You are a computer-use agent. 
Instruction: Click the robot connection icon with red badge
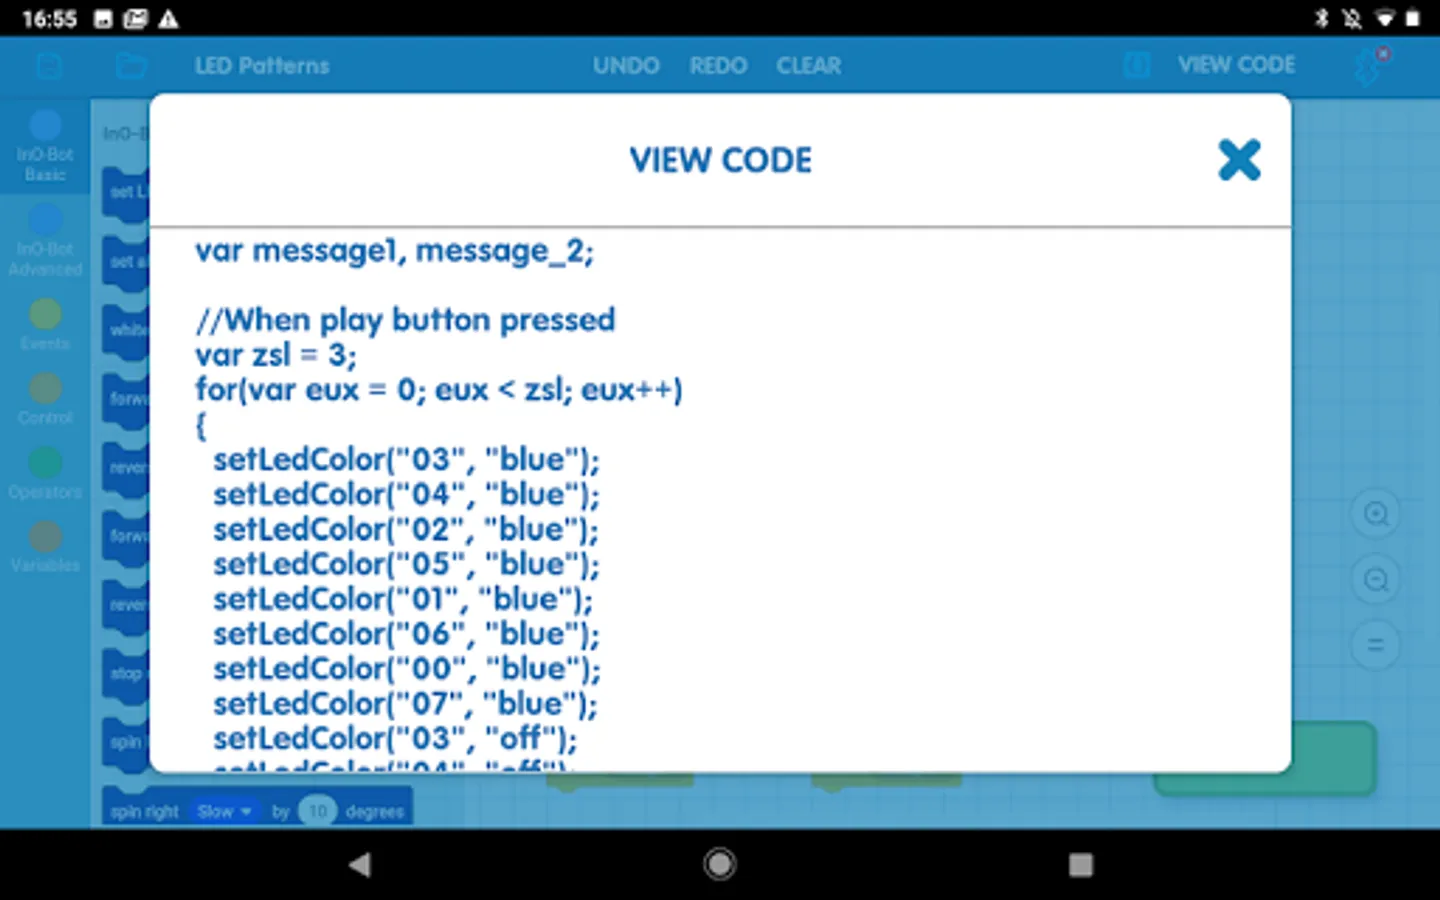pos(1369,66)
